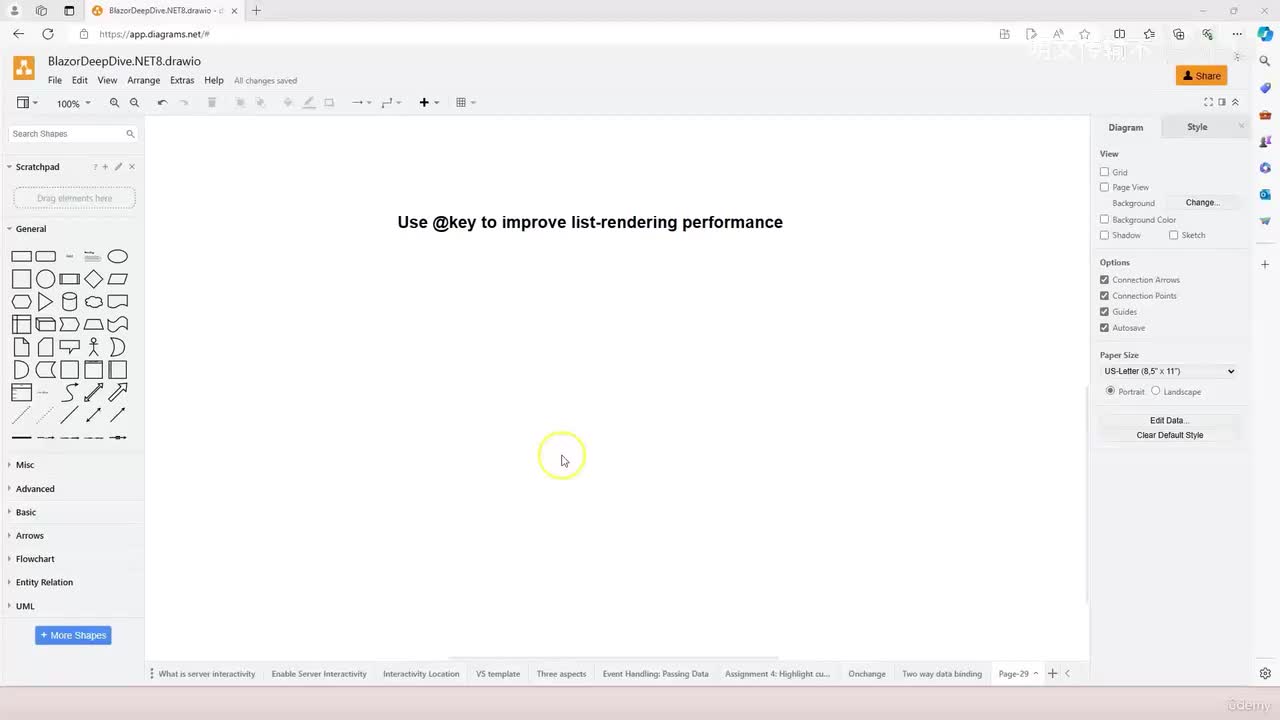The height and width of the screenshot is (720, 1280).
Task: Open the insert plus dropdown
Action: click(x=428, y=102)
